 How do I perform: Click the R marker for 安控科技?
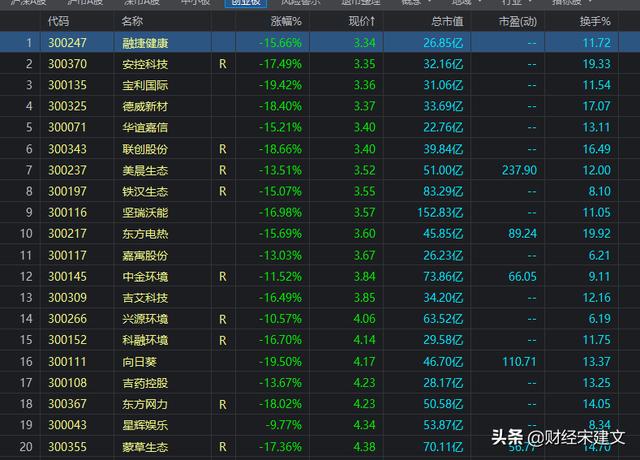(x=222, y=64)
